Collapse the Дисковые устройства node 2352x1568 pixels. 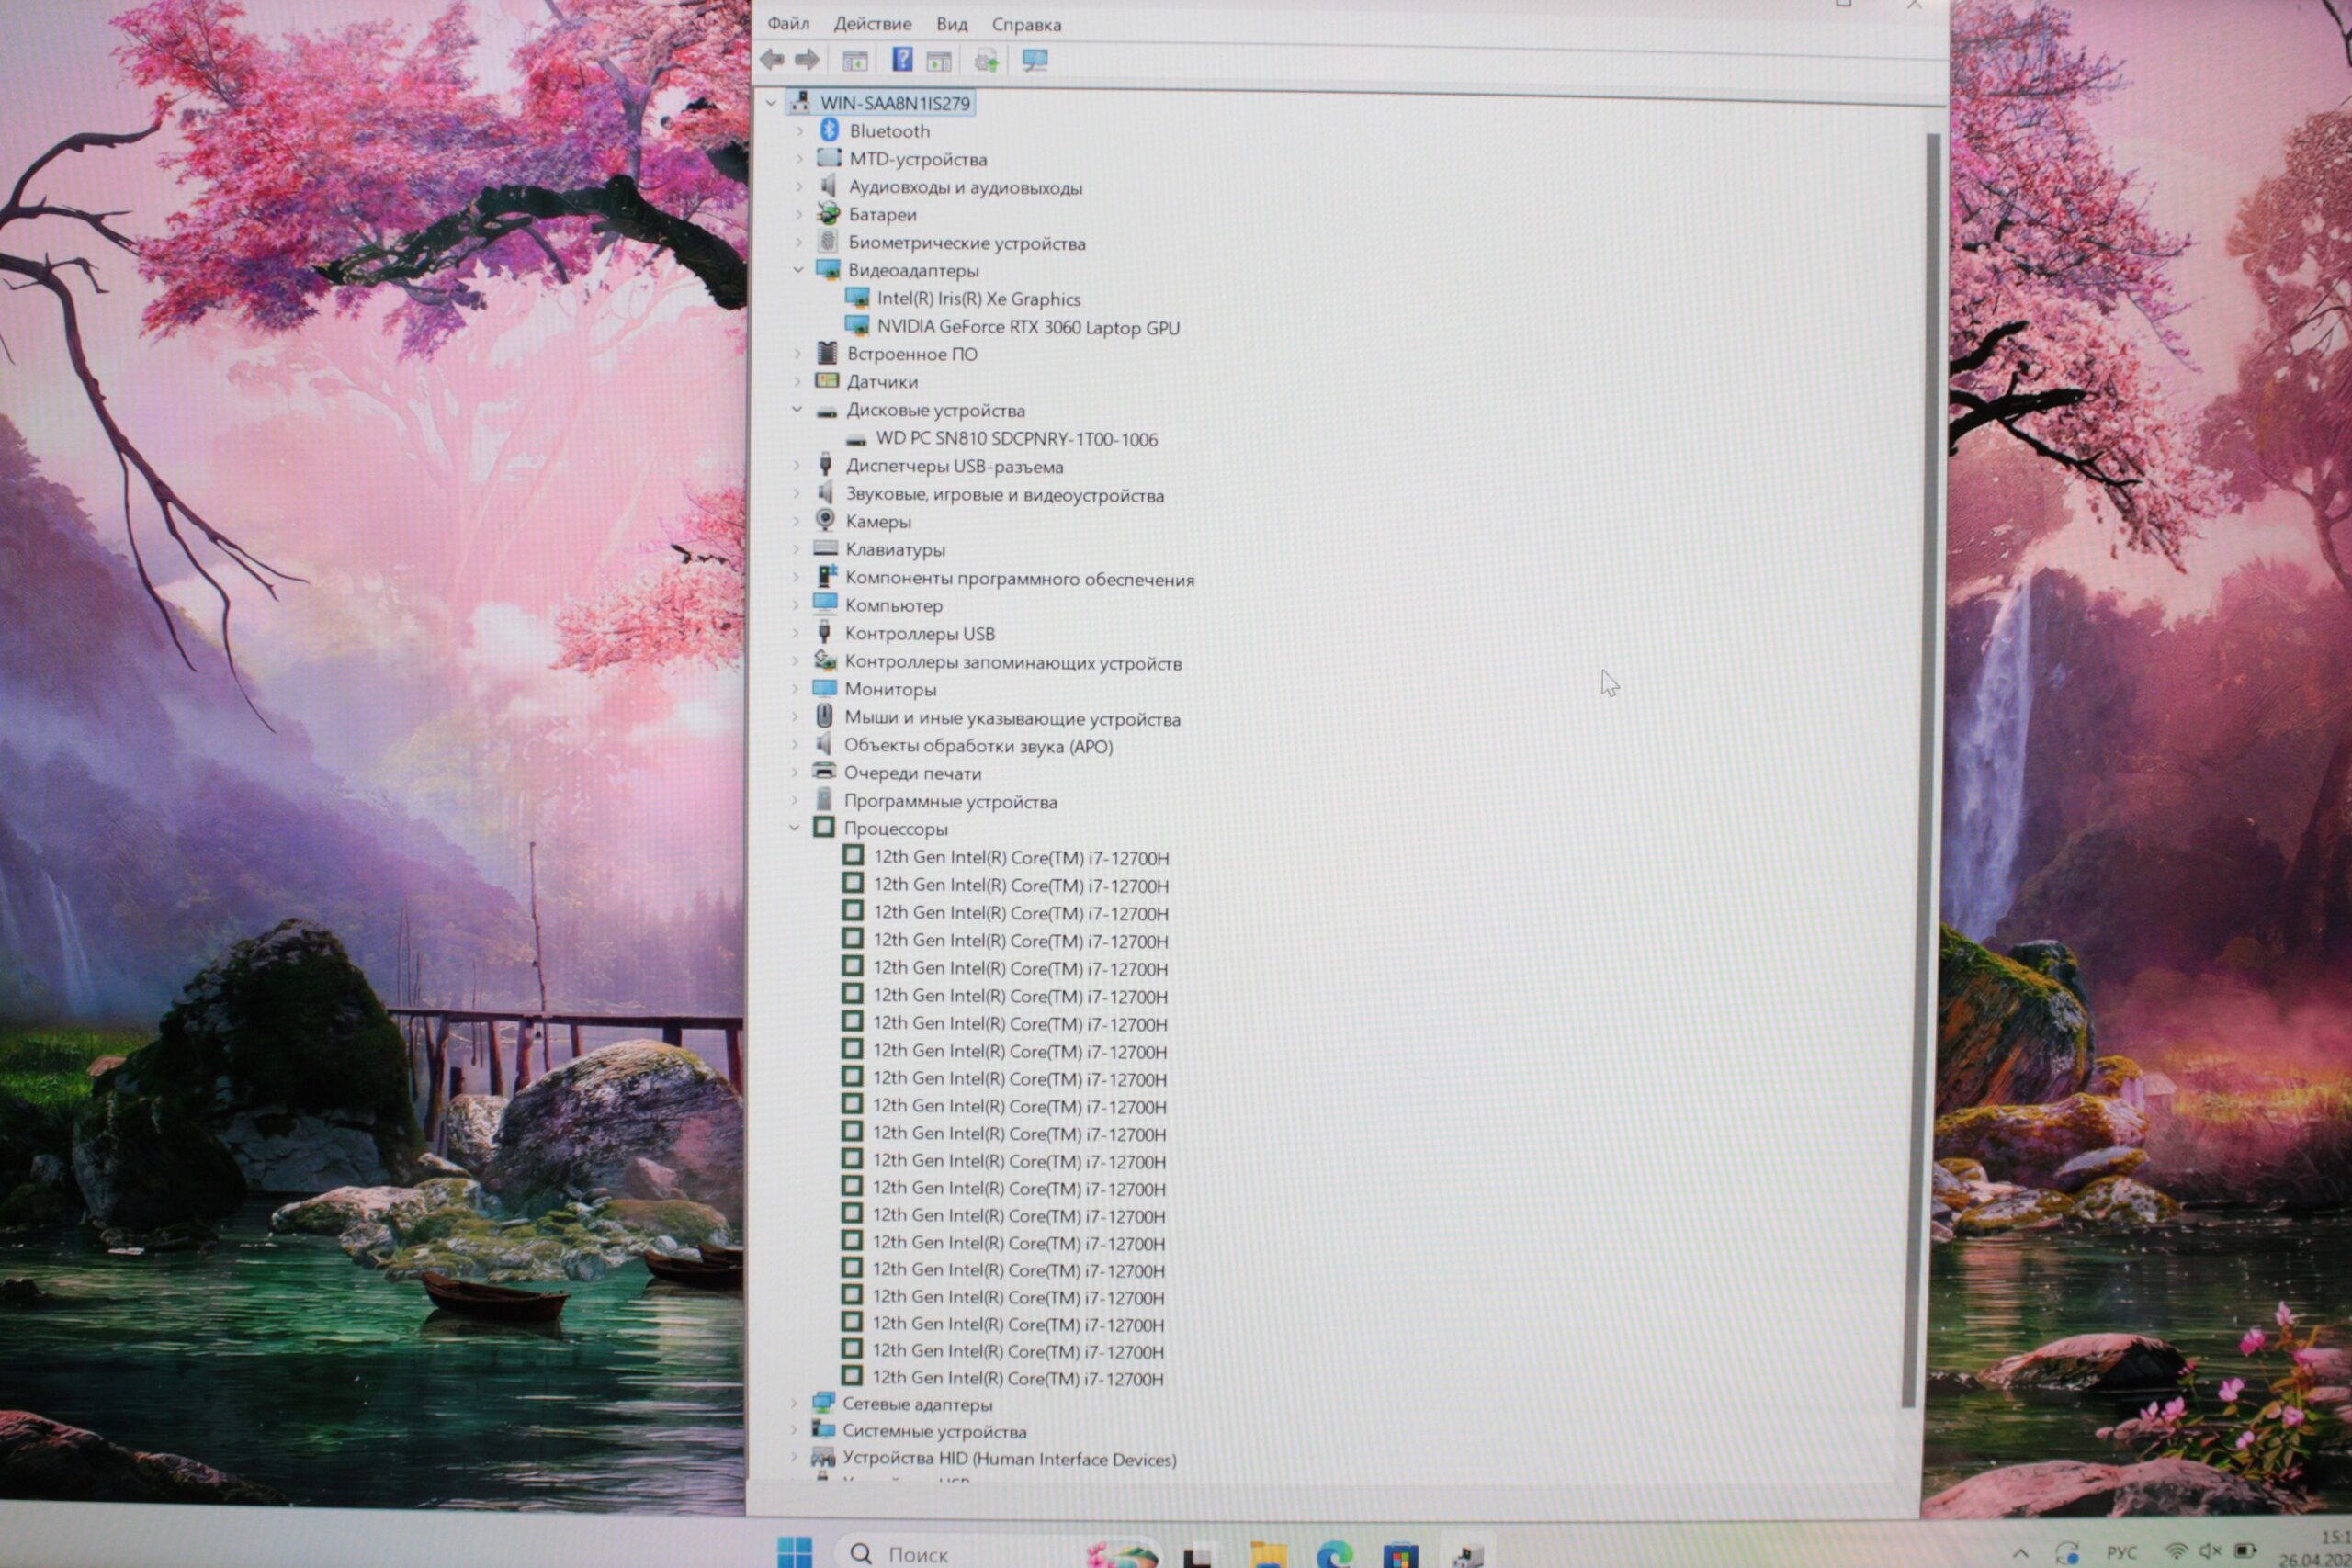[x=797, y=409]
